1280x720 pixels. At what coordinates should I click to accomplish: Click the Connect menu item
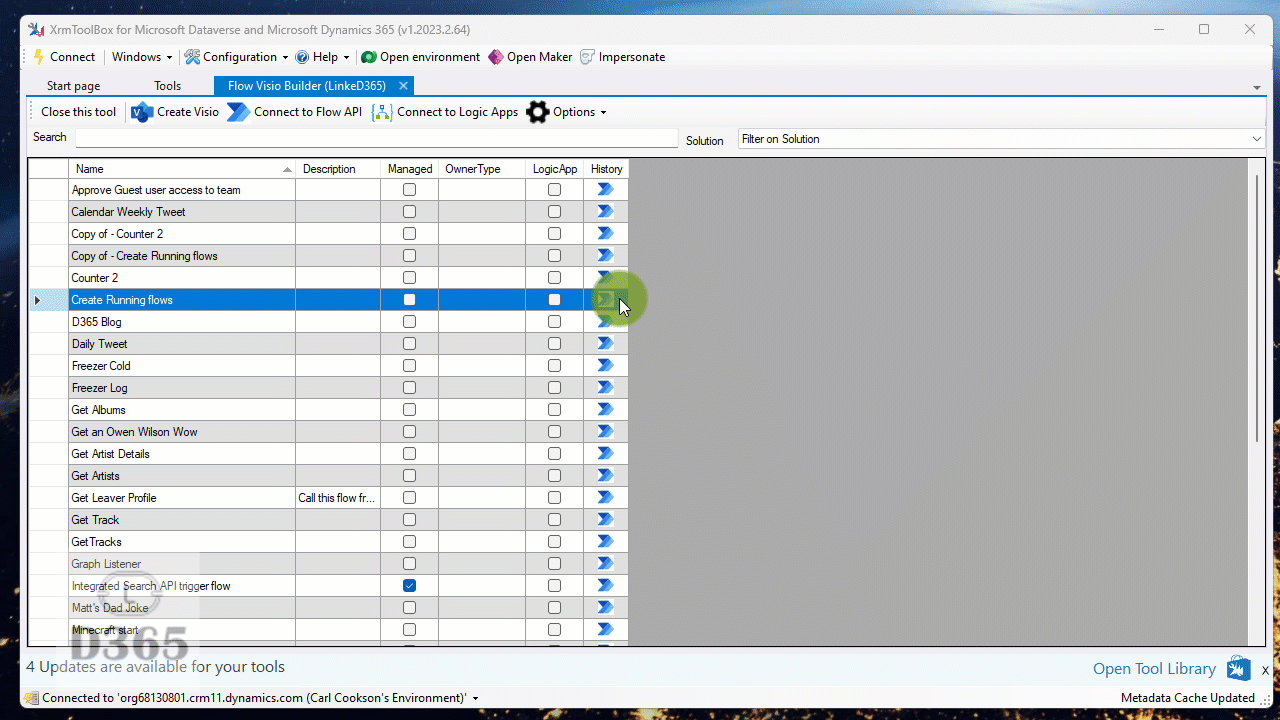coord(64,57)
